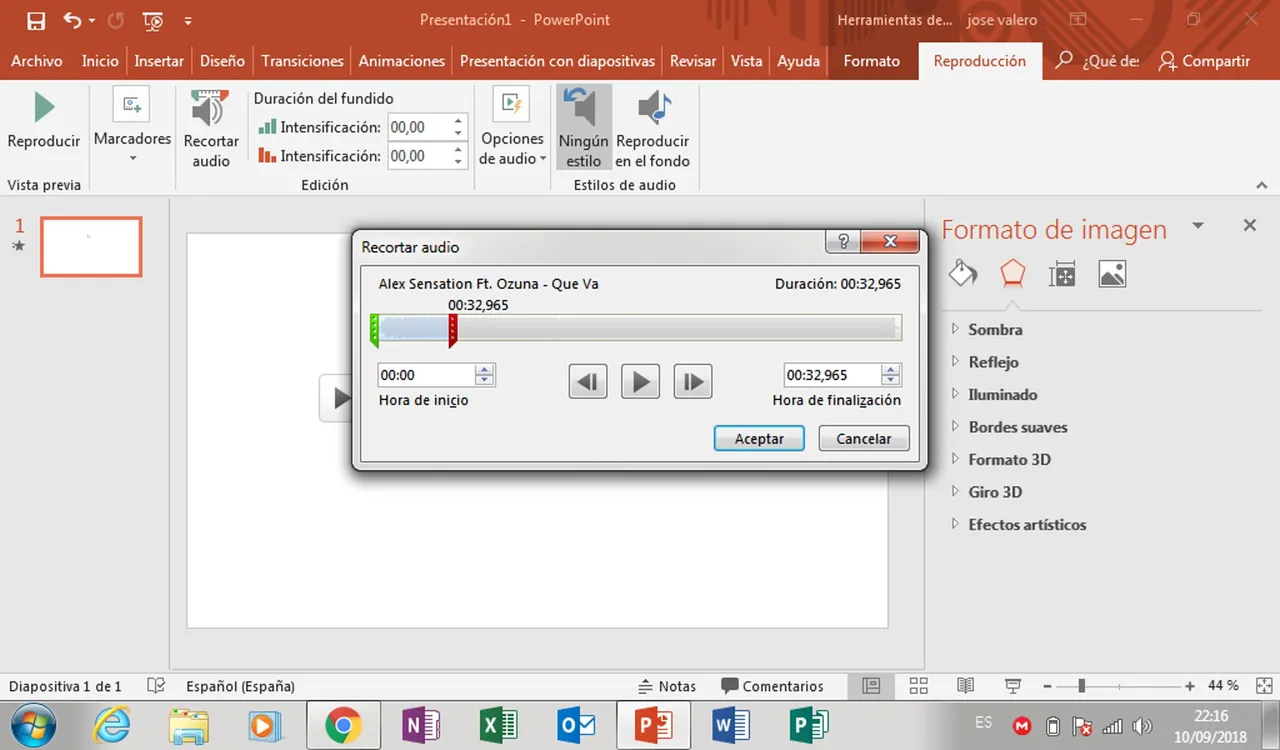The width and height of the screenshot is (1280, 750).
Task: Click the Reproducir preview play icon
Action: pos(43,108)
